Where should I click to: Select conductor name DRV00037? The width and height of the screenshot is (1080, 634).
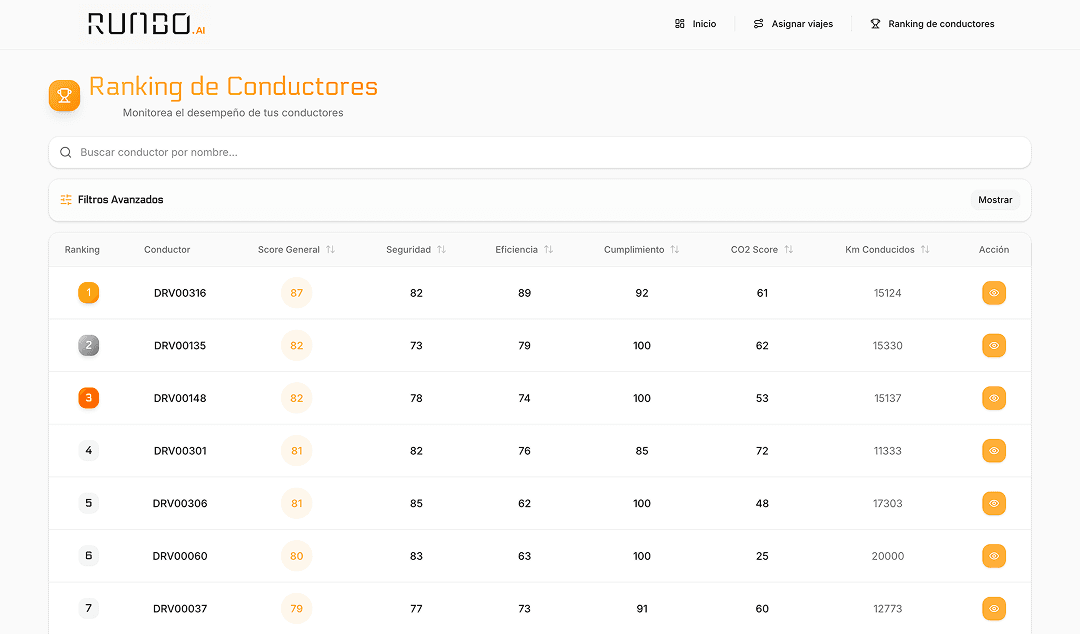180,609
